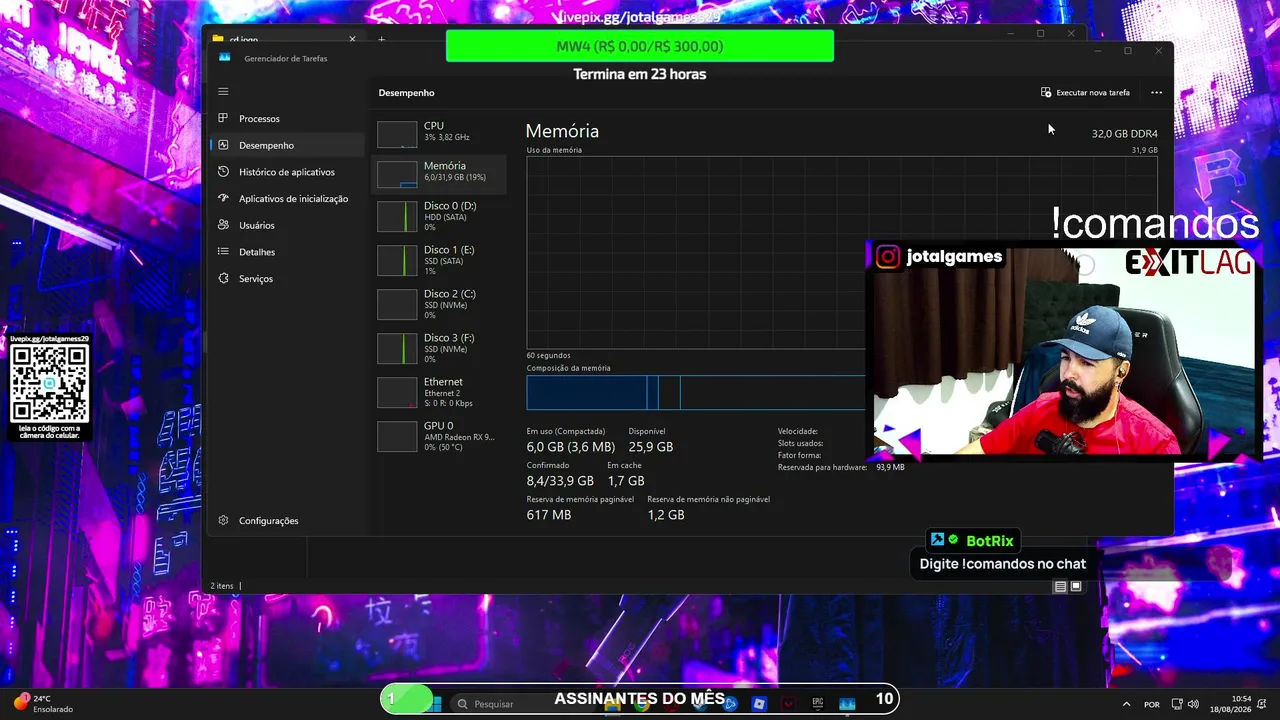Click the "25,9 GB" available value
The image size is (1280, 720).
[651, 447]
